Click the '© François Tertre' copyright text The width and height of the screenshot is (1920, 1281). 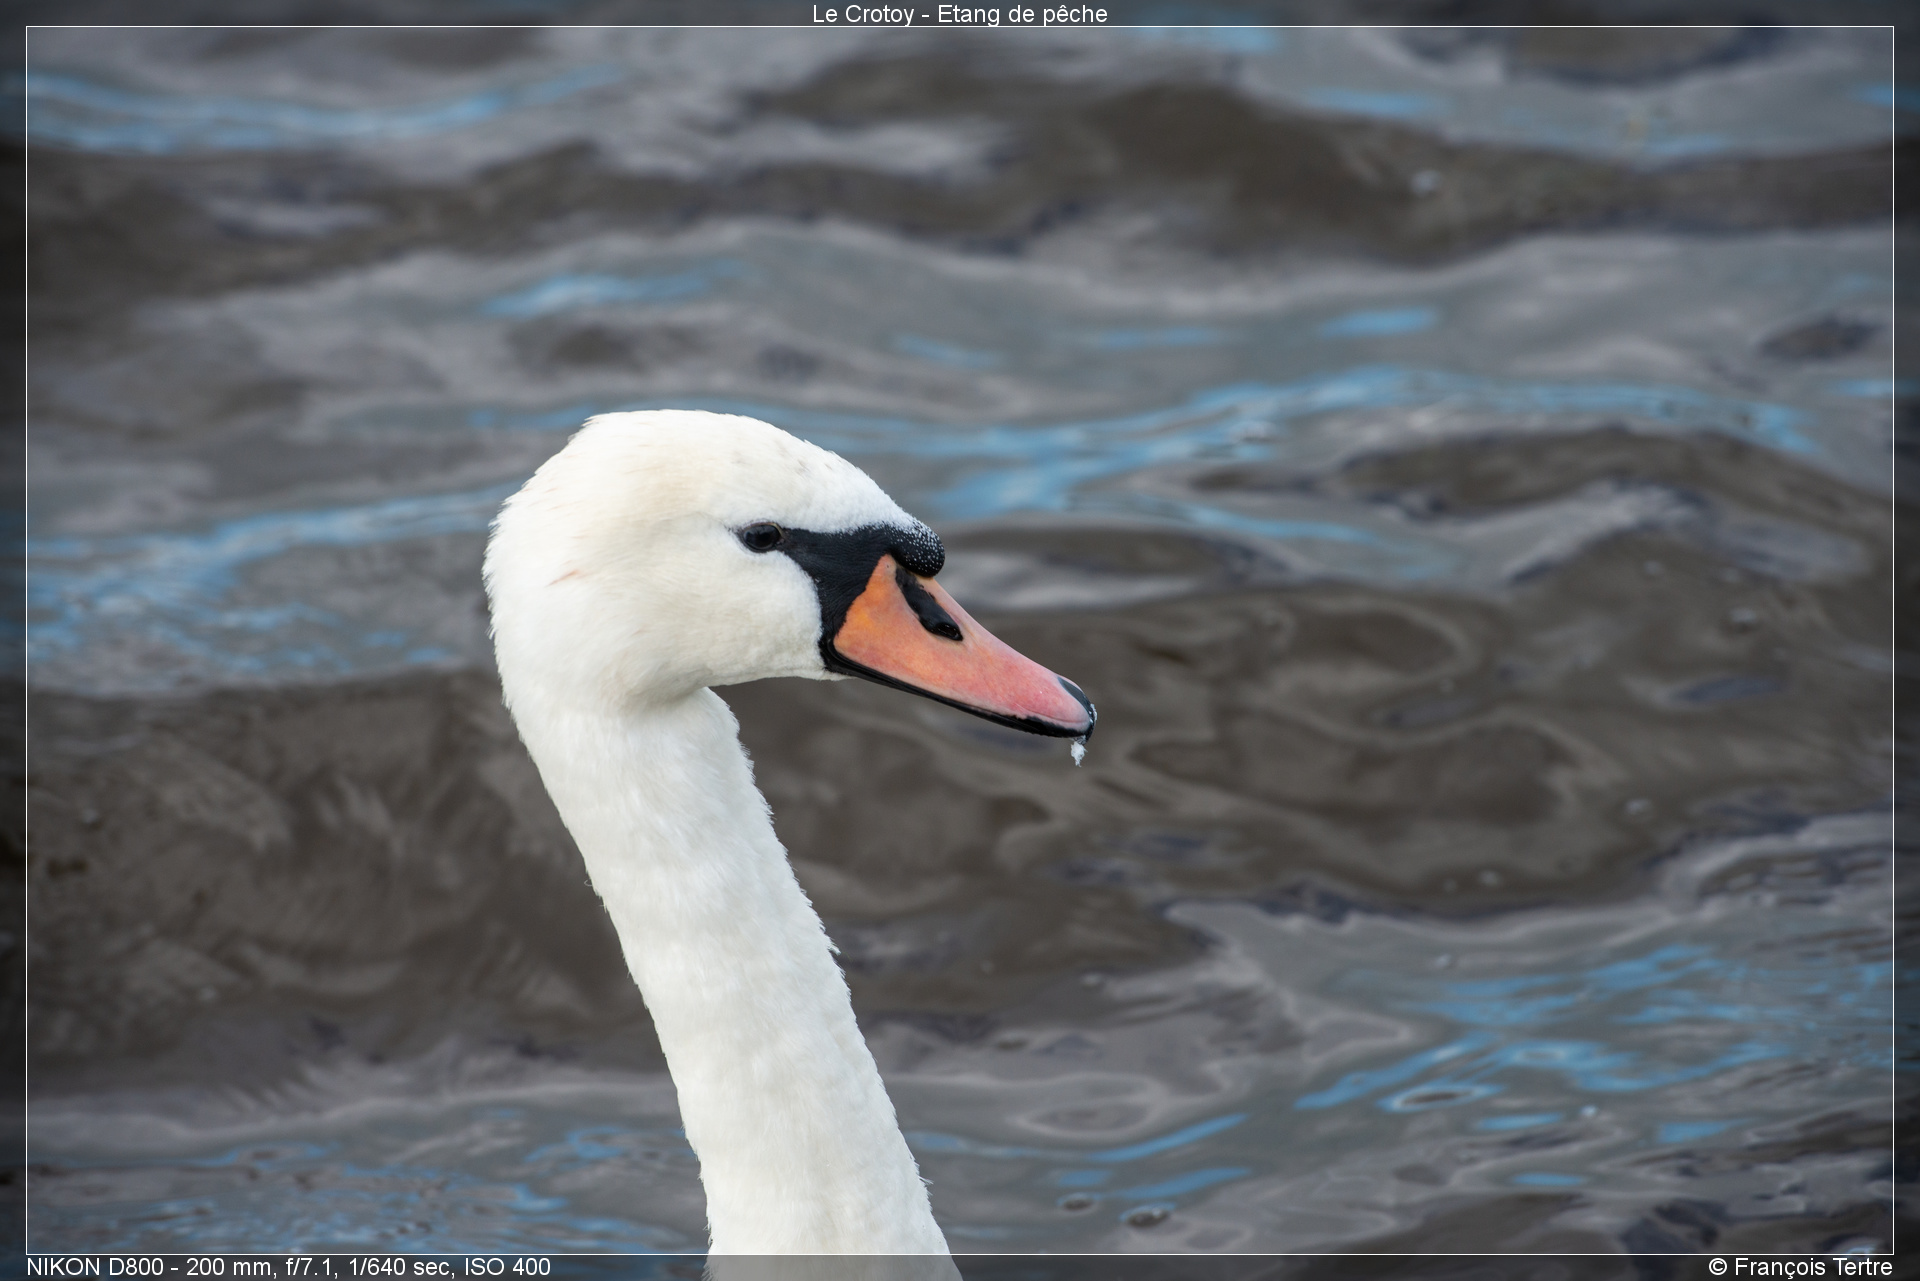coord(1800,1267)
